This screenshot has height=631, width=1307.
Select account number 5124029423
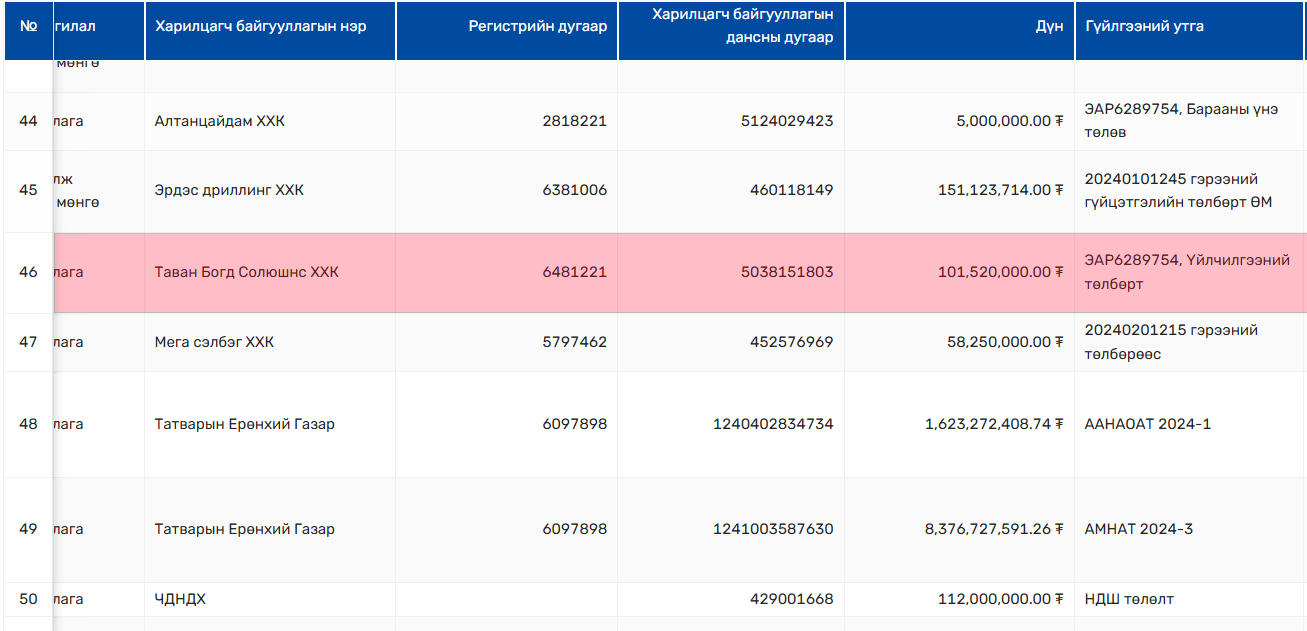pos(787,121)
